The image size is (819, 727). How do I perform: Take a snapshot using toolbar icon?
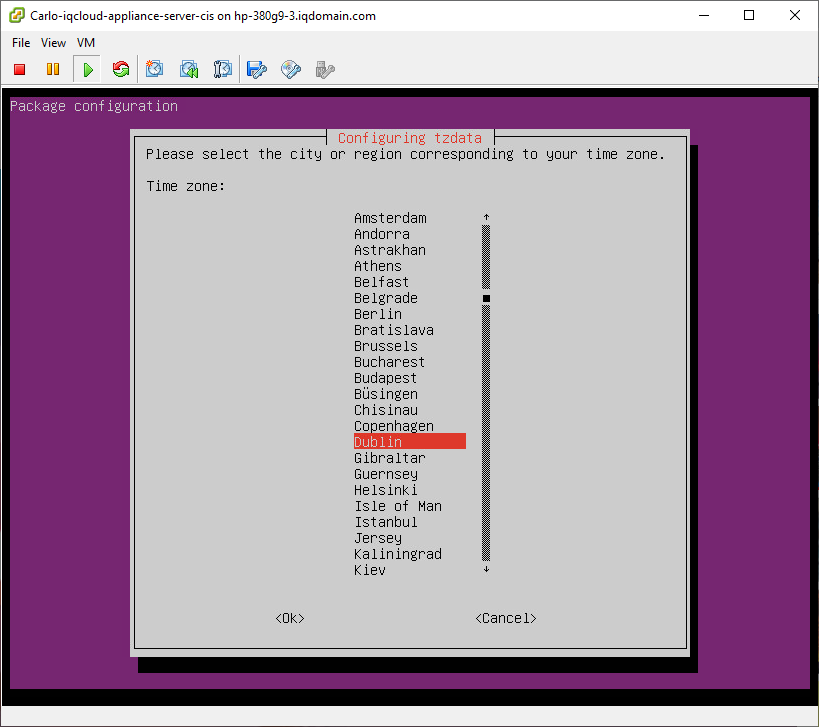click(154, 69)
